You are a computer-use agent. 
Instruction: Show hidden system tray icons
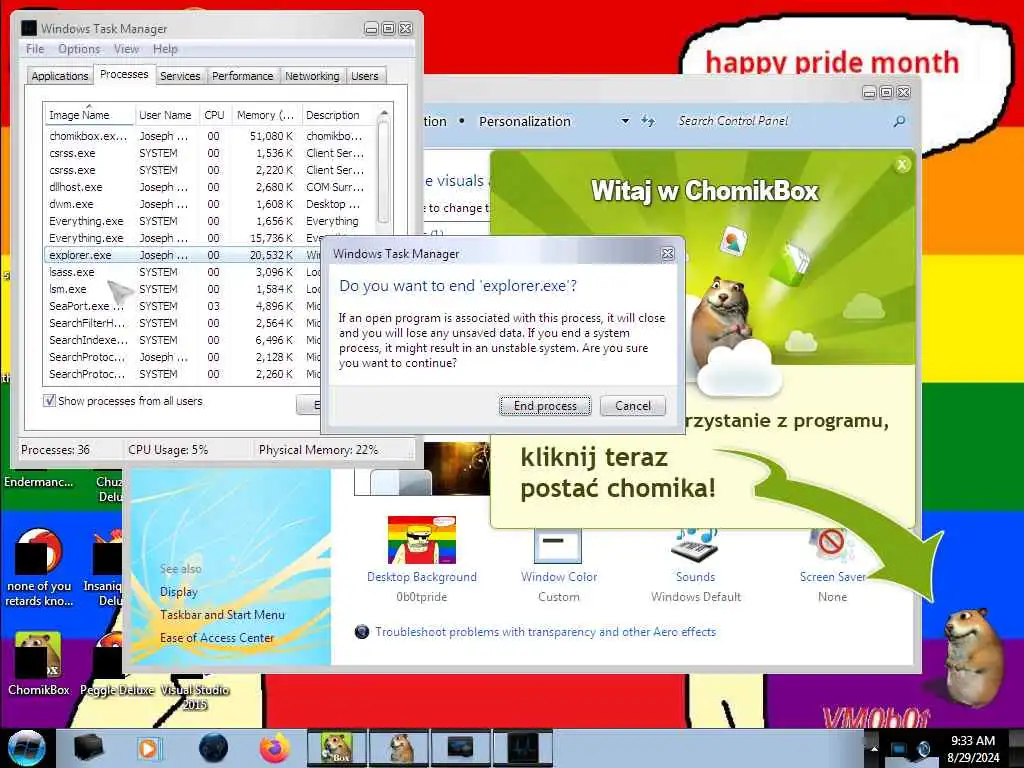click(874, 748)
